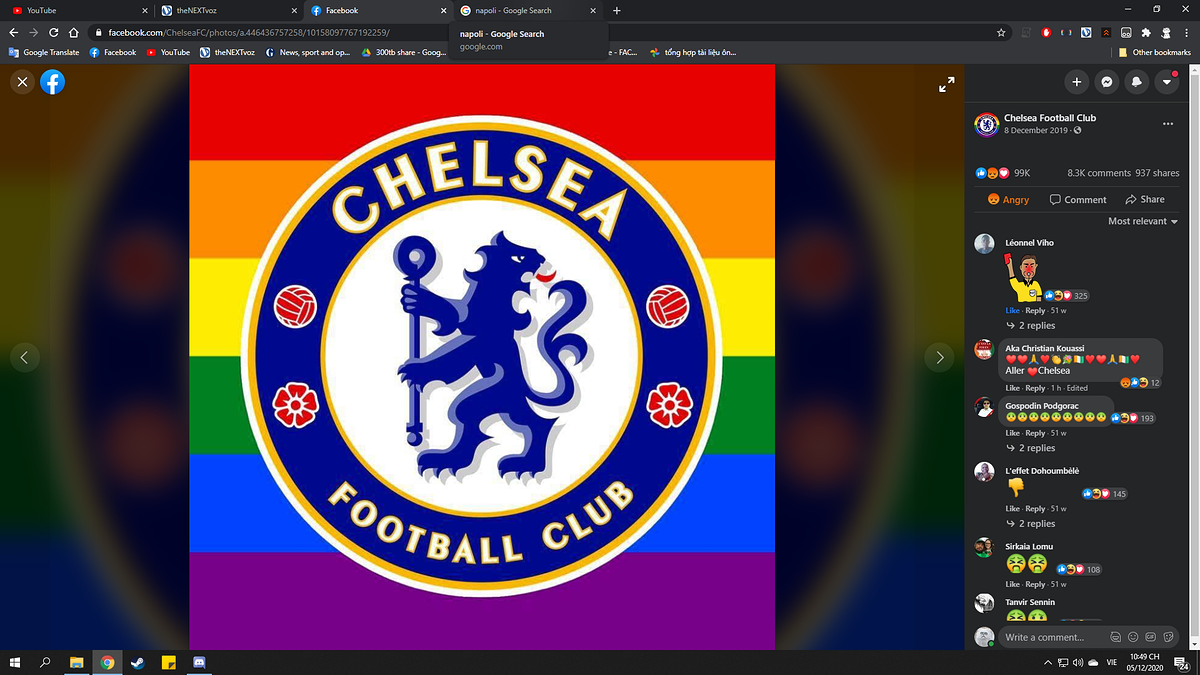The height and width of the screenshot is (675, 1200).
Task: Open Google Translate bookmark
Action: [44, 52]
